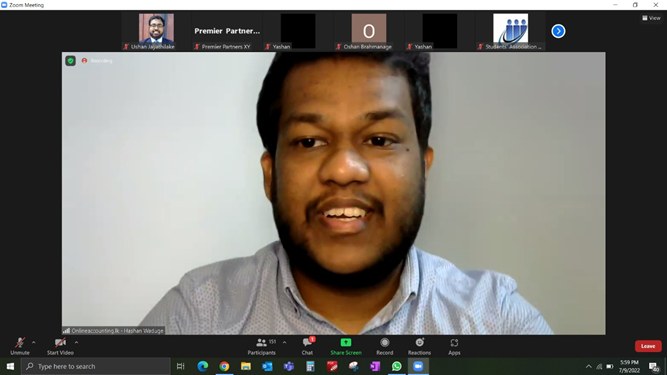Start Video camera toggle
The width and height of the screenshot is (667, 375).
tap(60, 346)
